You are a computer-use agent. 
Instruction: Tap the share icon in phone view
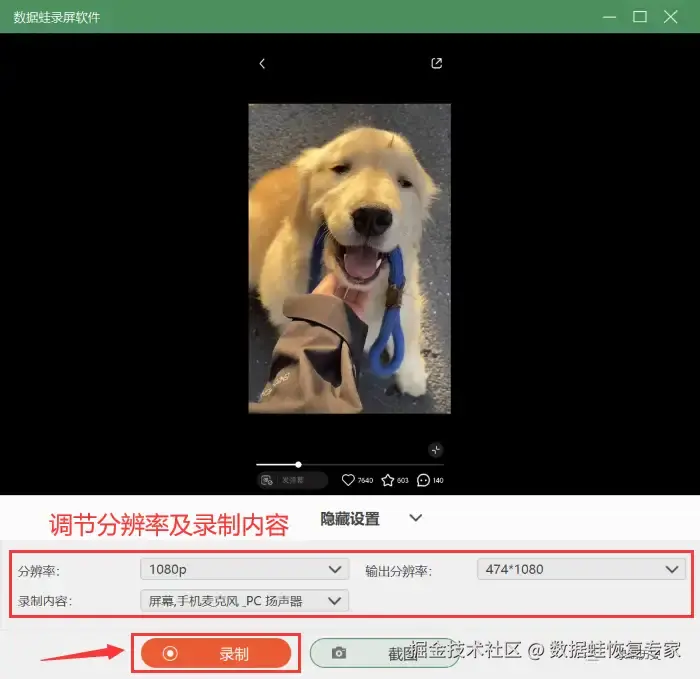click(437, 63)
